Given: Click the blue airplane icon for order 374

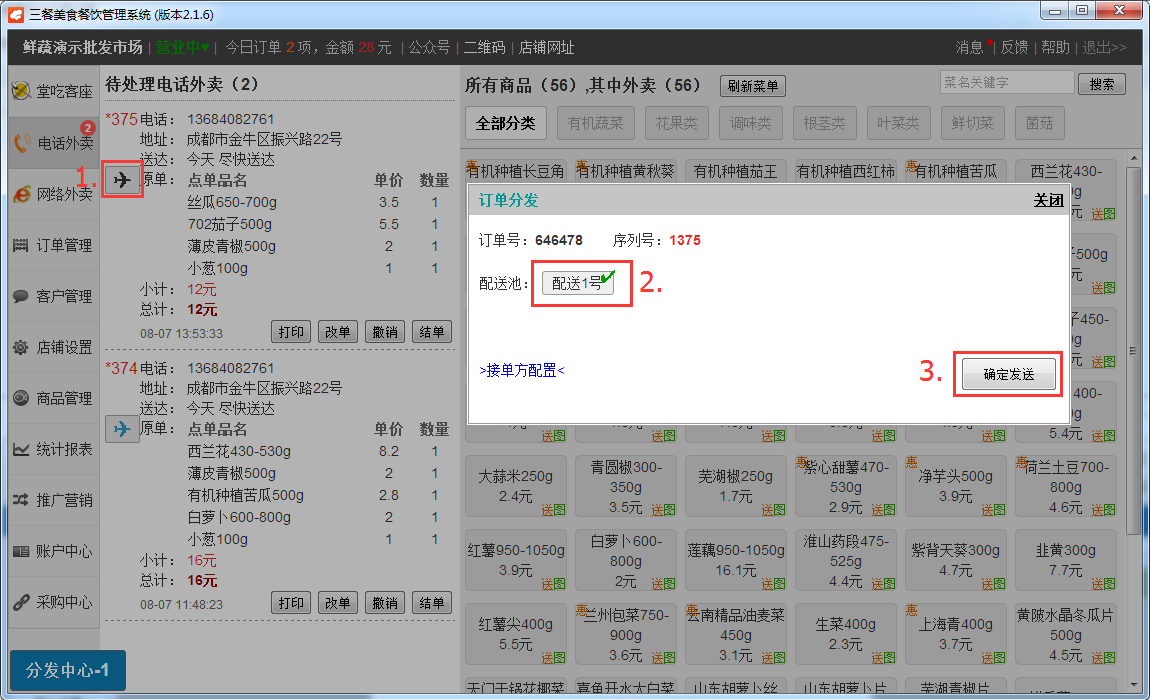Looking at the screenshot, I should point(122,429).
